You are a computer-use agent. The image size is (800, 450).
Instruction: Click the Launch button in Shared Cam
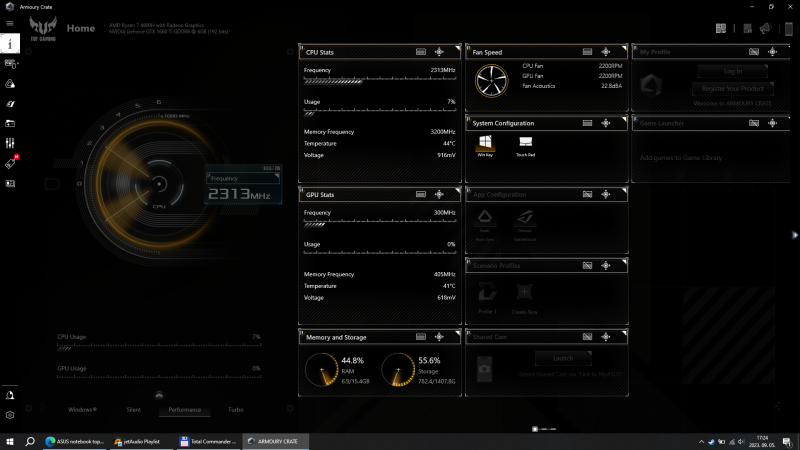[x=563, y=358]
